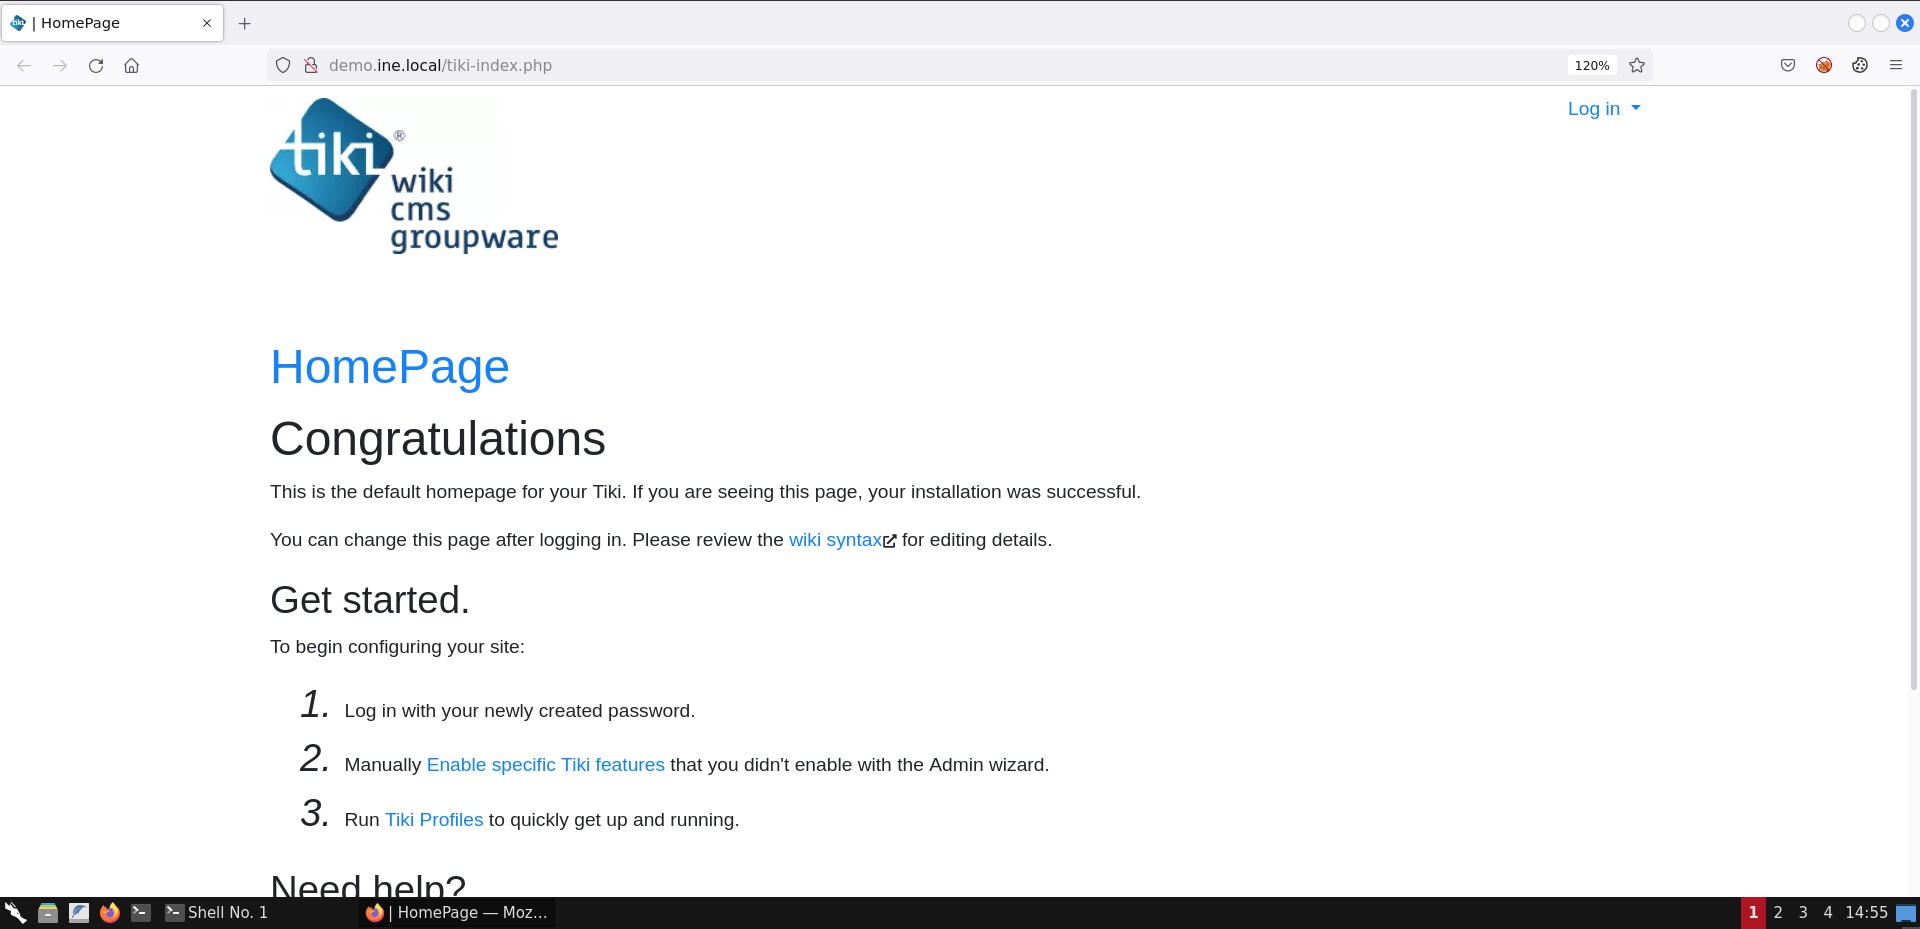Click the URL address bar
The width and height of the screenshot is (1920, 929).
900,66
